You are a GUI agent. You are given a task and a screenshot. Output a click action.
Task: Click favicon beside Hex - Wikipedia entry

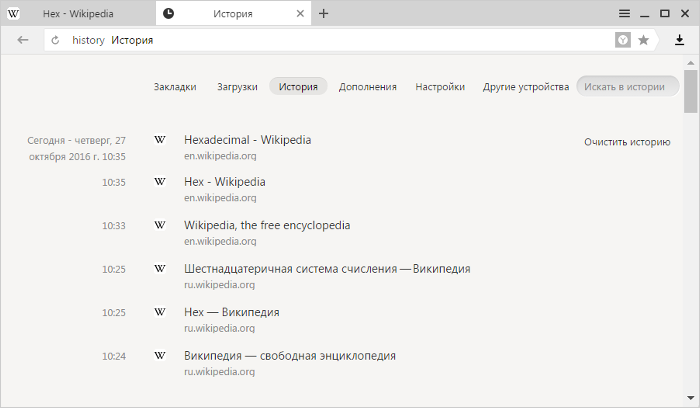coord(160,182)
